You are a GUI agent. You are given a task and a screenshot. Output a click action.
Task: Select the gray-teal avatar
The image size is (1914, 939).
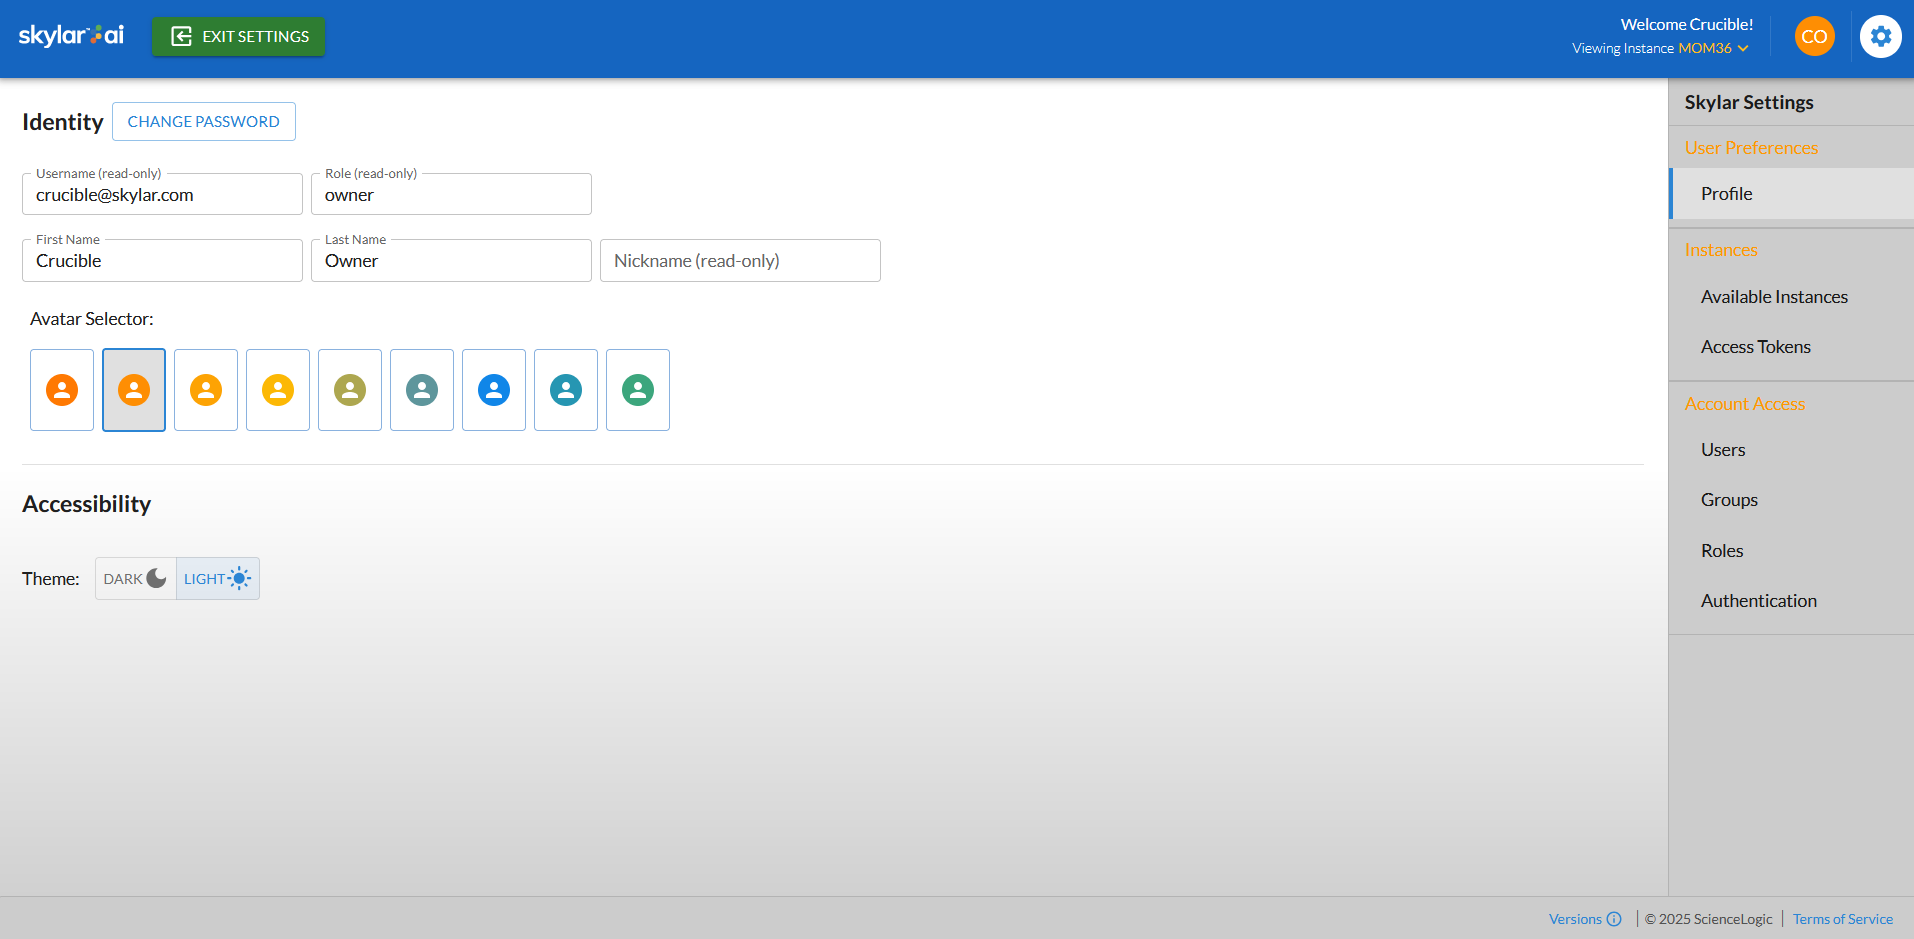click(x=422, y=390)
